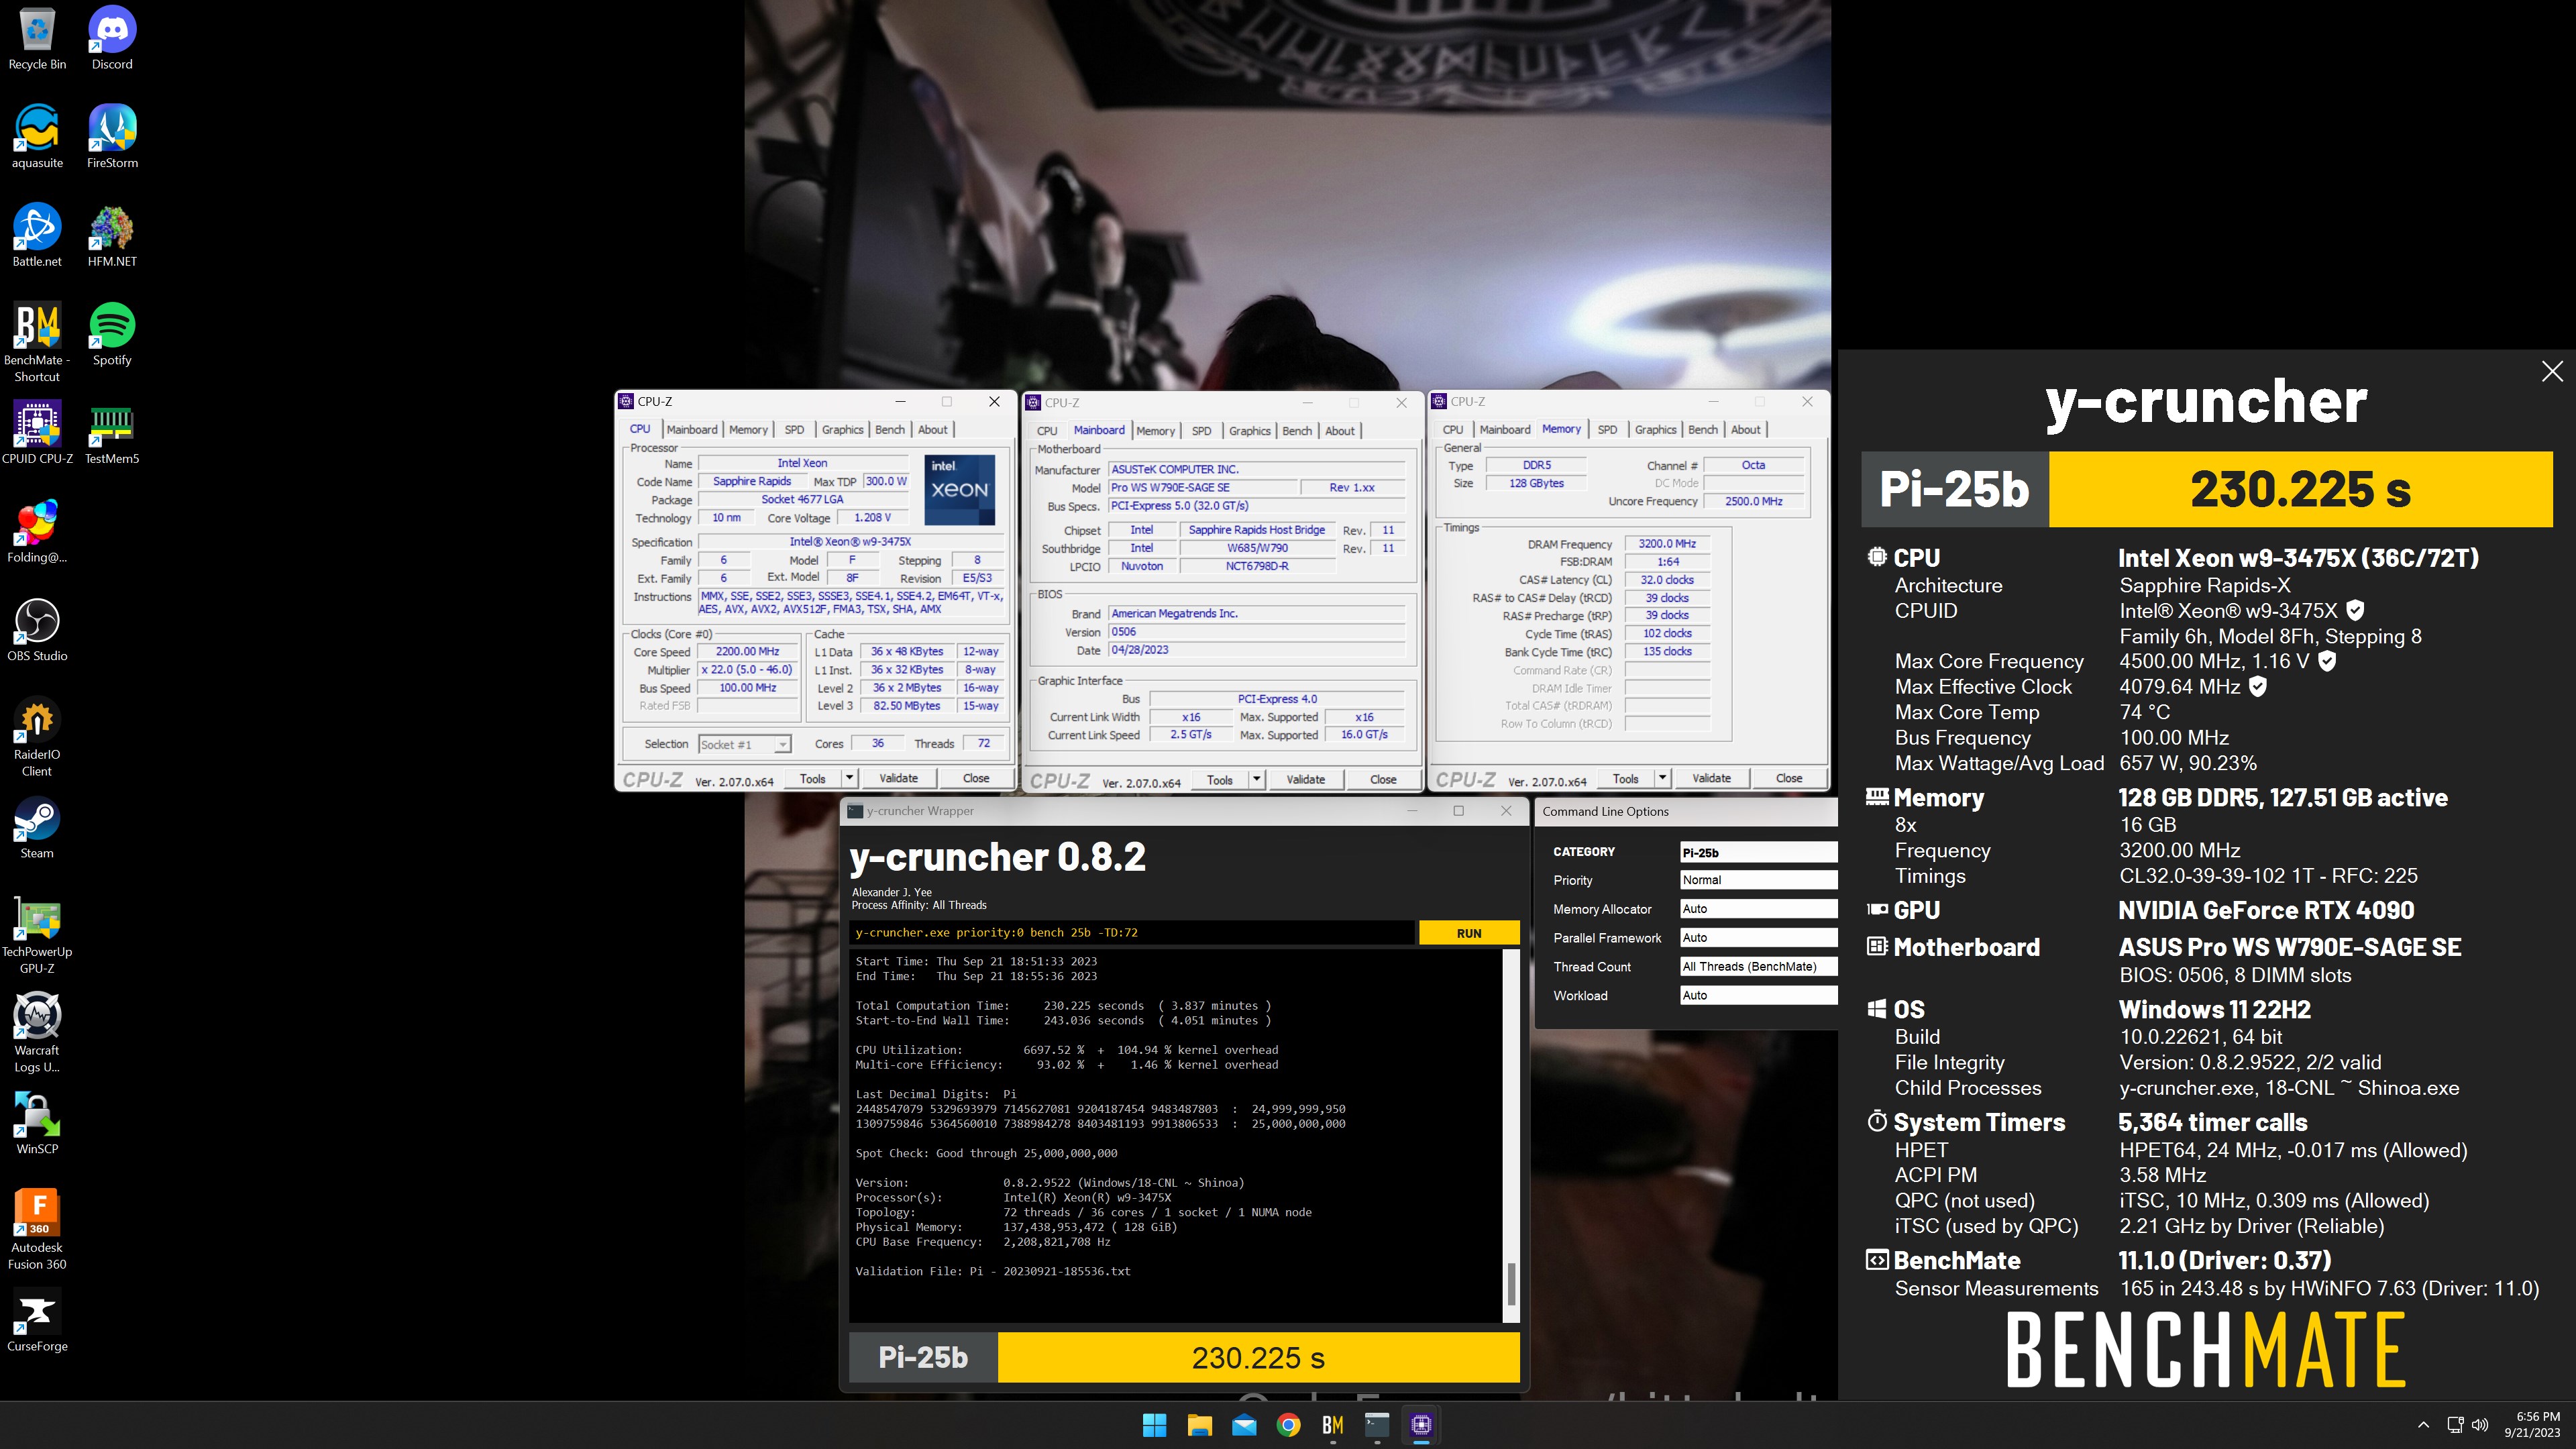The height and width of the screenshot is (1449, 2576).
Task: Click the y-cruncher output scrollbar thumb
Action: coord(1511,1284)
